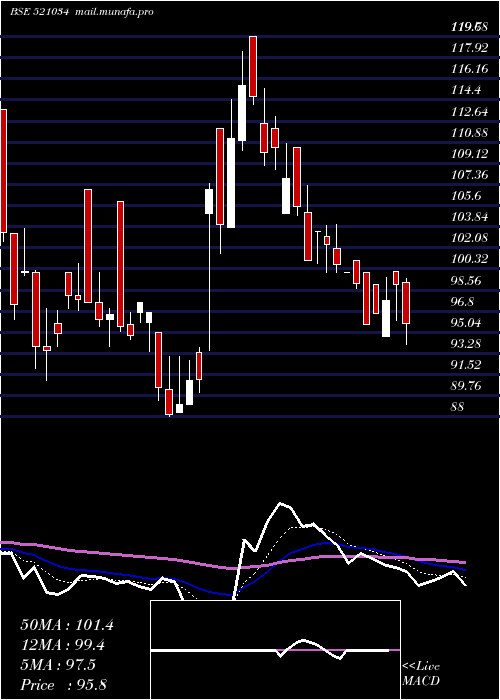Viewport: 500px width, 700px height.
Task: Click the 109.12 price axis label
Action: coord(470,154)
